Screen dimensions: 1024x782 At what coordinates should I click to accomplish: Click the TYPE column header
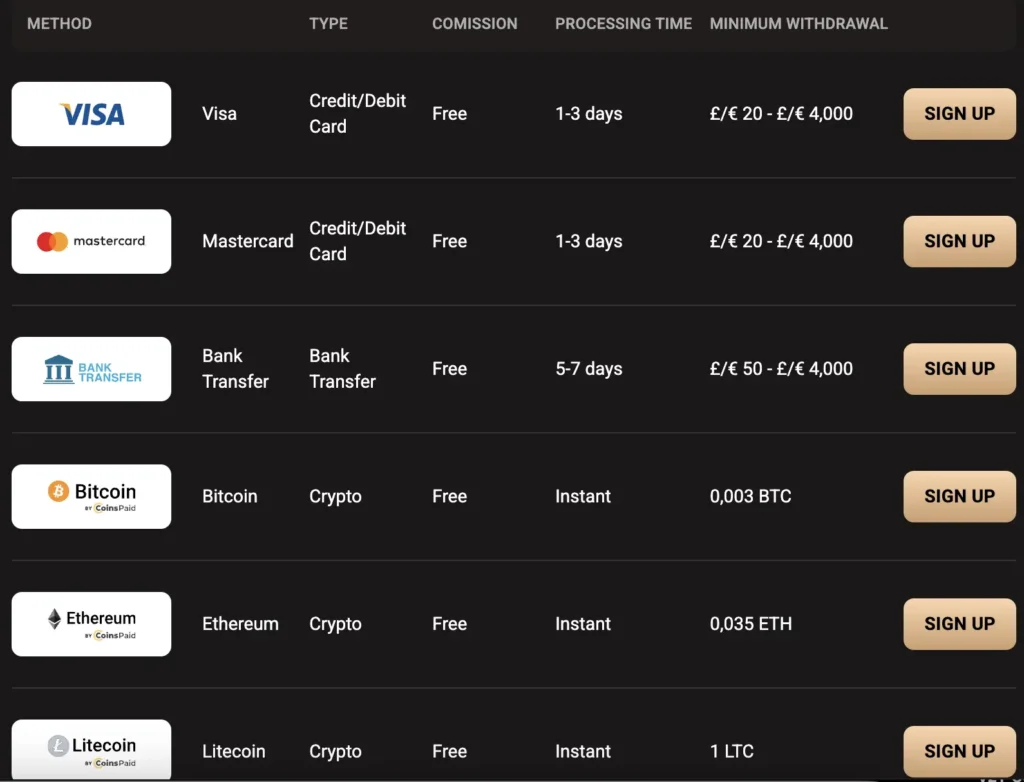point(328,23)
